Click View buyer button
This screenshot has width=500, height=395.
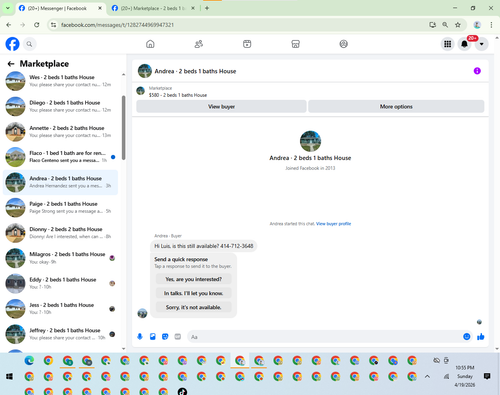tap(221, 106)
